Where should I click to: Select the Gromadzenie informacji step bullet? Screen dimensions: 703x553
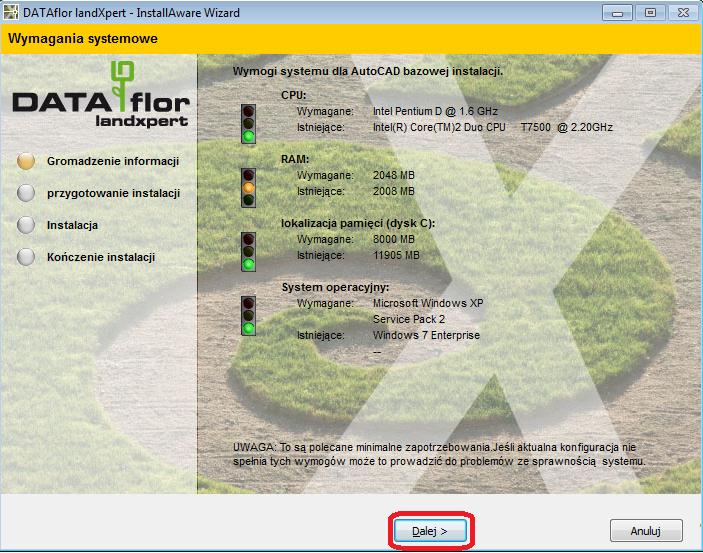pyautogui.click(x=26, y=161)
